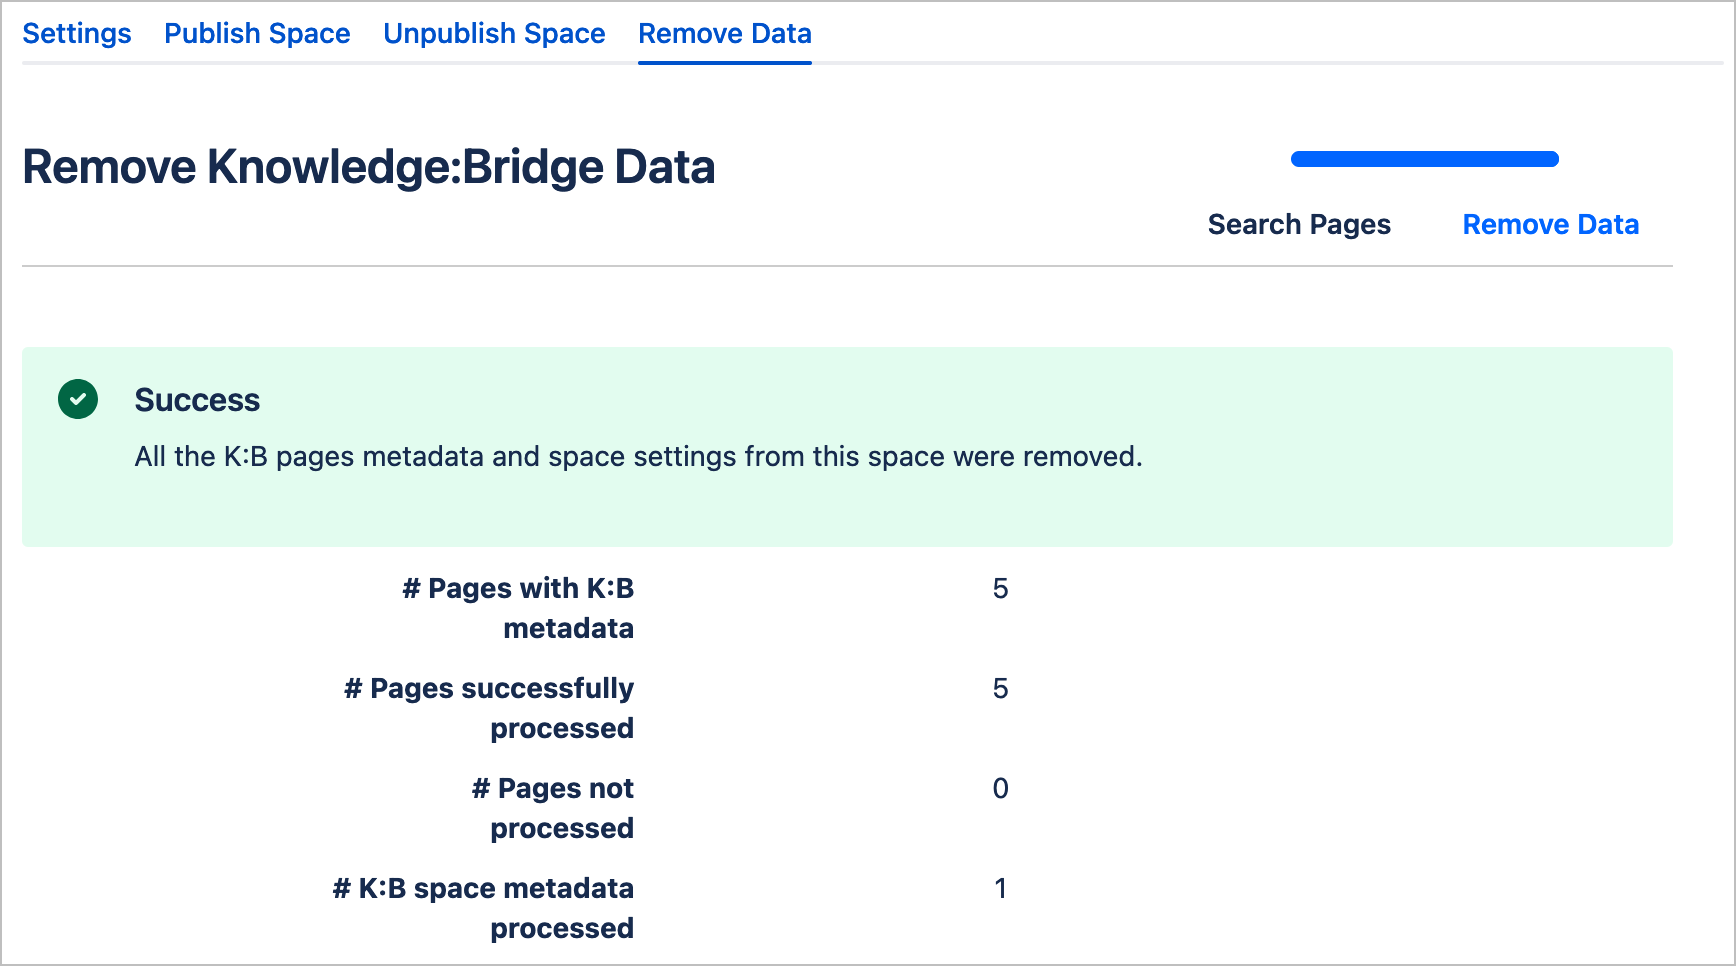The image size is (1736, 966).
Task: Click the Remove Data progress step label
Action: [1550, 225]
